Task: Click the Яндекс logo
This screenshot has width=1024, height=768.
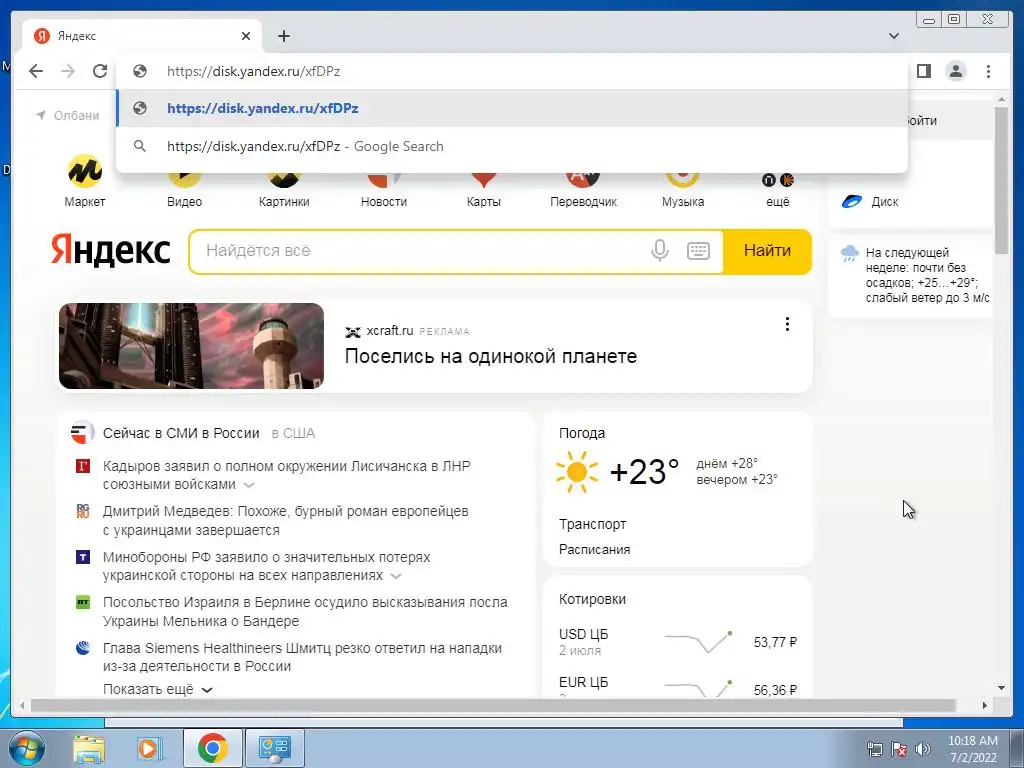Action: tap(111, 251)
